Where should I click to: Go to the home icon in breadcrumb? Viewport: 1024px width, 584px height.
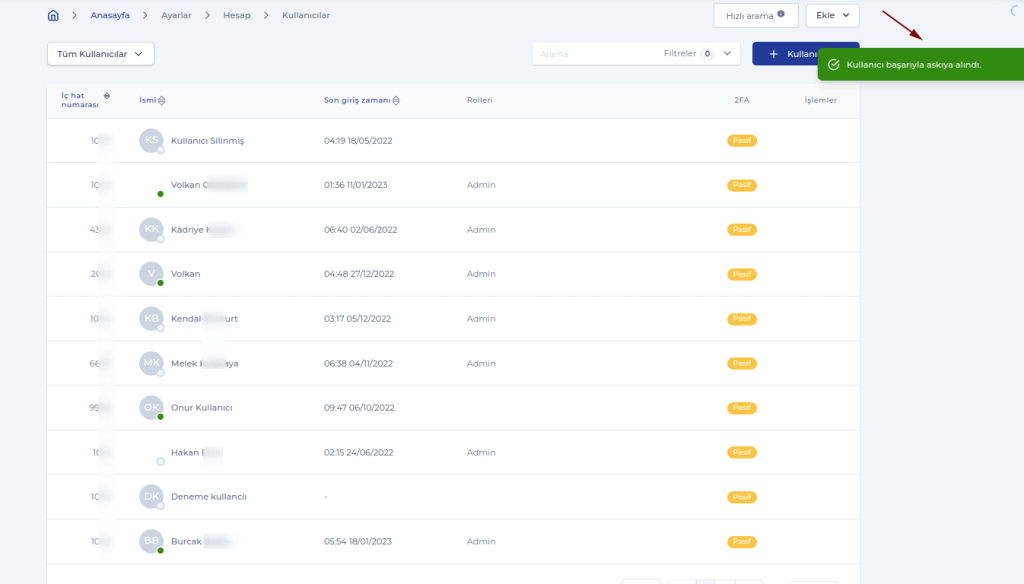pyautogui.click(x=54, y=15)
